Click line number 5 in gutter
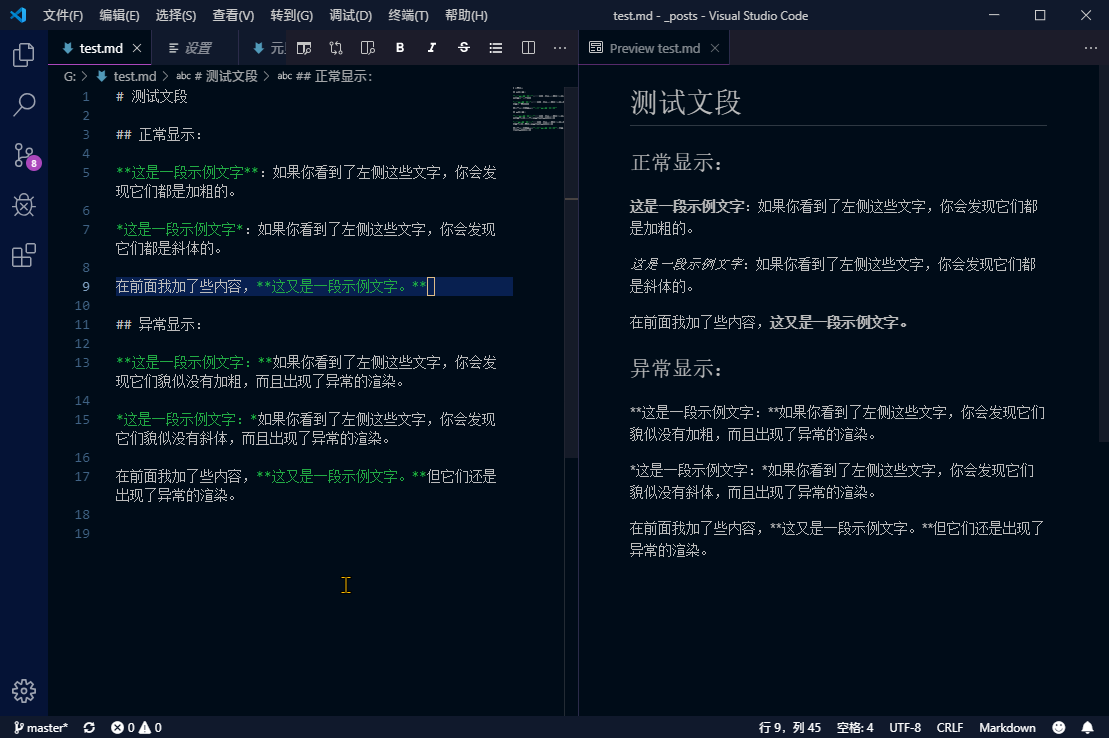This screenshot has height=738, width=1109. tap(86, 173)
